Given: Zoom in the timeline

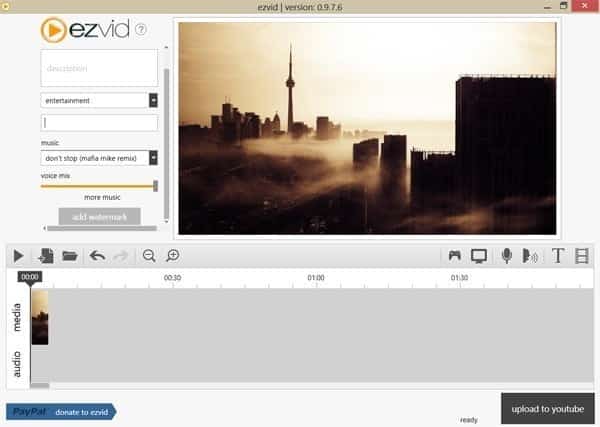Looking at the screenshot, I should (173, 256).
